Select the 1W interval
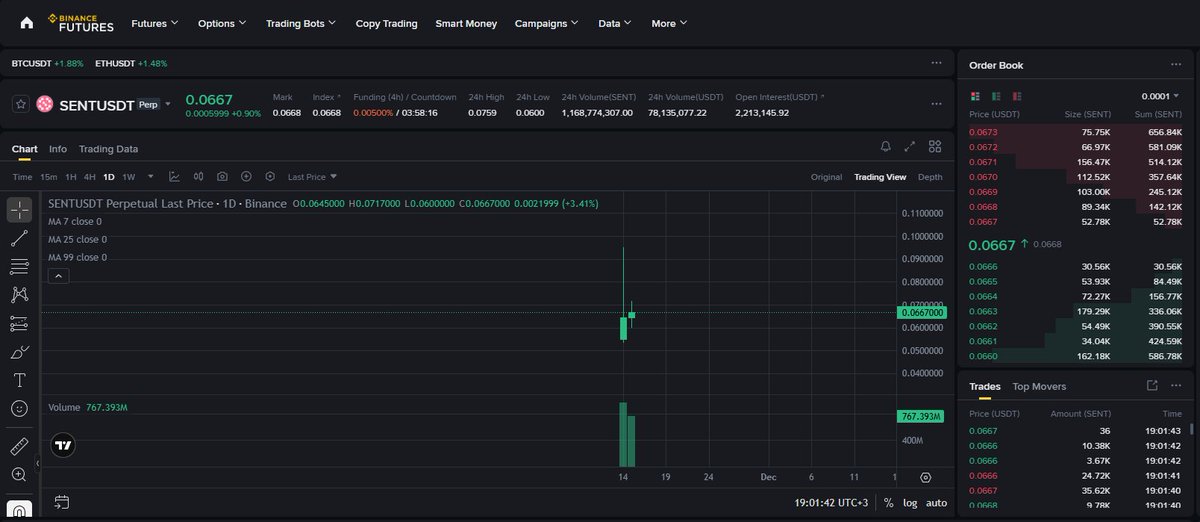1200x522 pixels. click(128, 177)
